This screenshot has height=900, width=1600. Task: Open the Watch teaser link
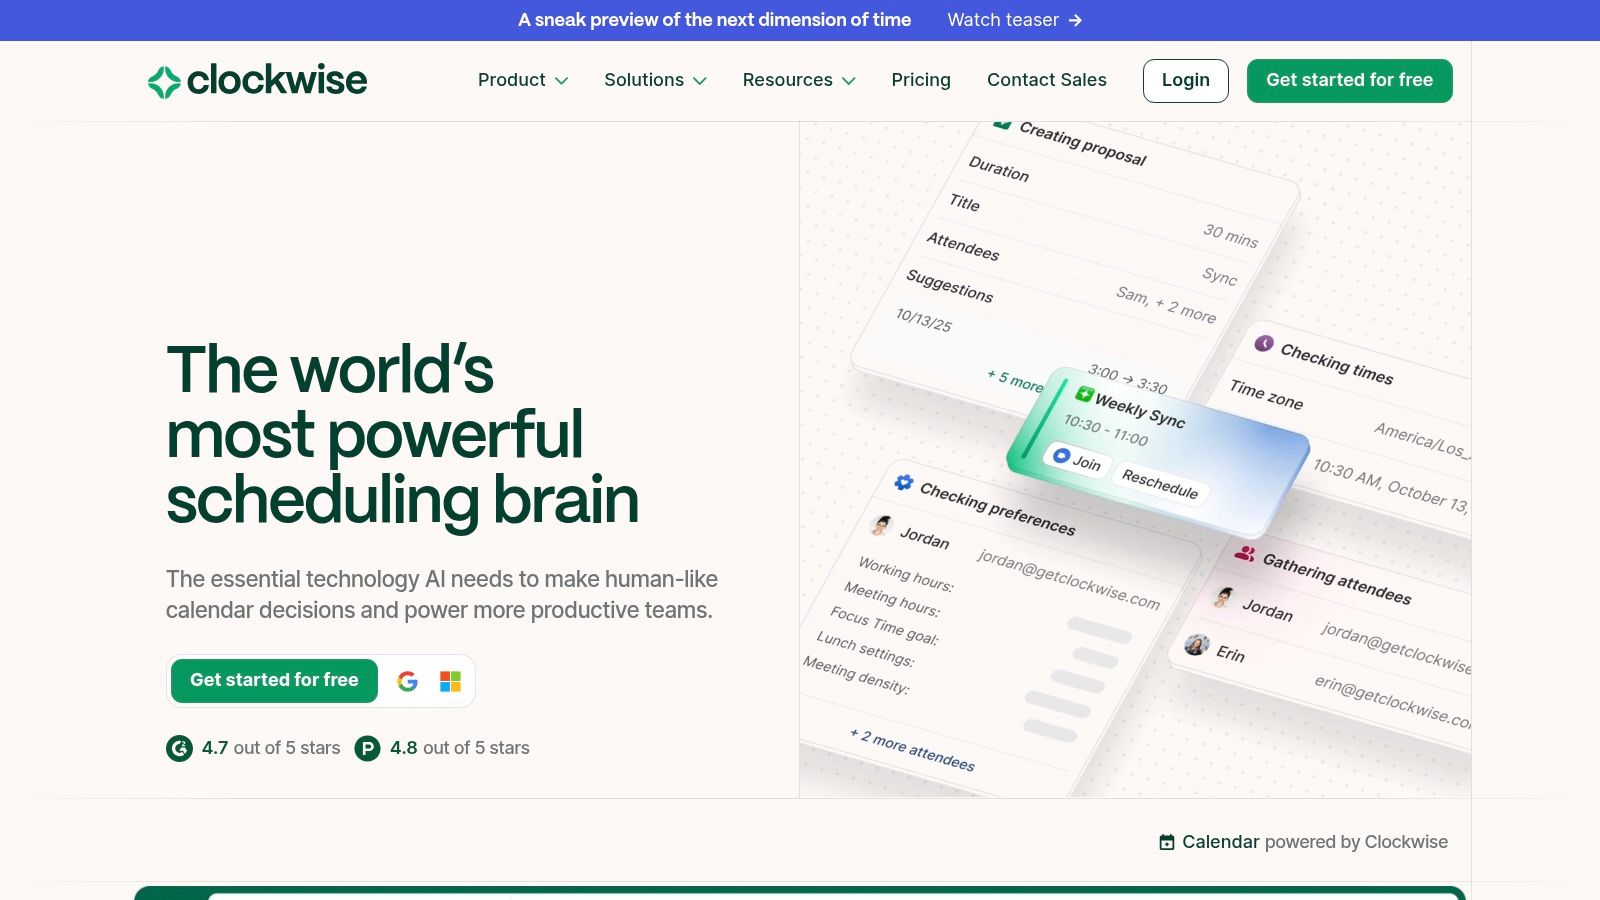1014,20
